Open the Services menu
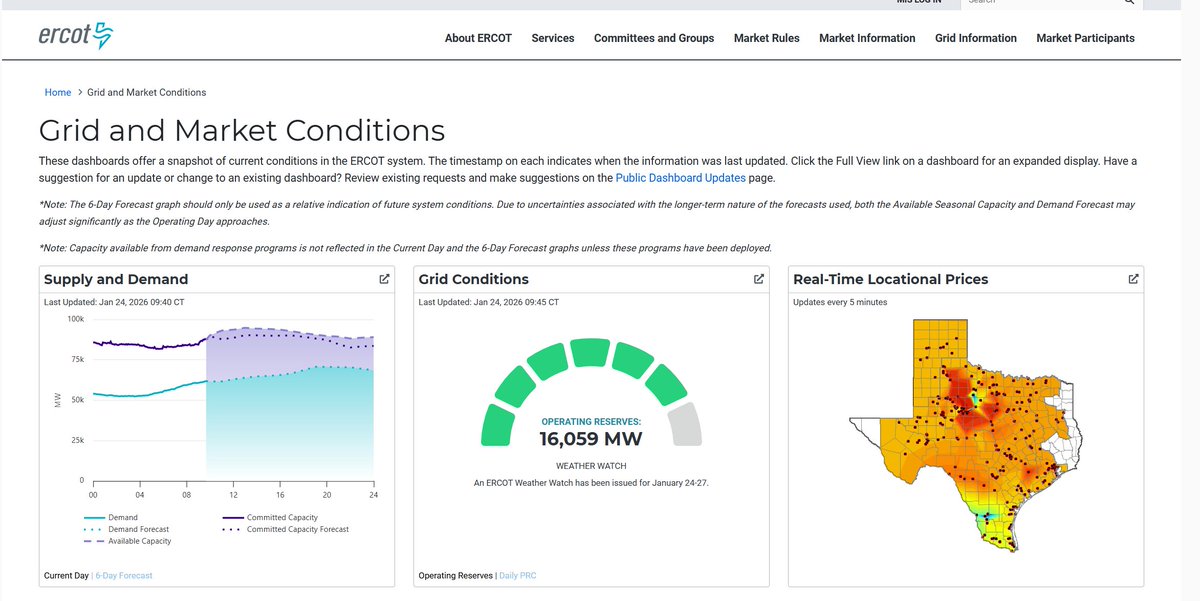Screen dimensions: 1200x601 [x=553, y=38]
